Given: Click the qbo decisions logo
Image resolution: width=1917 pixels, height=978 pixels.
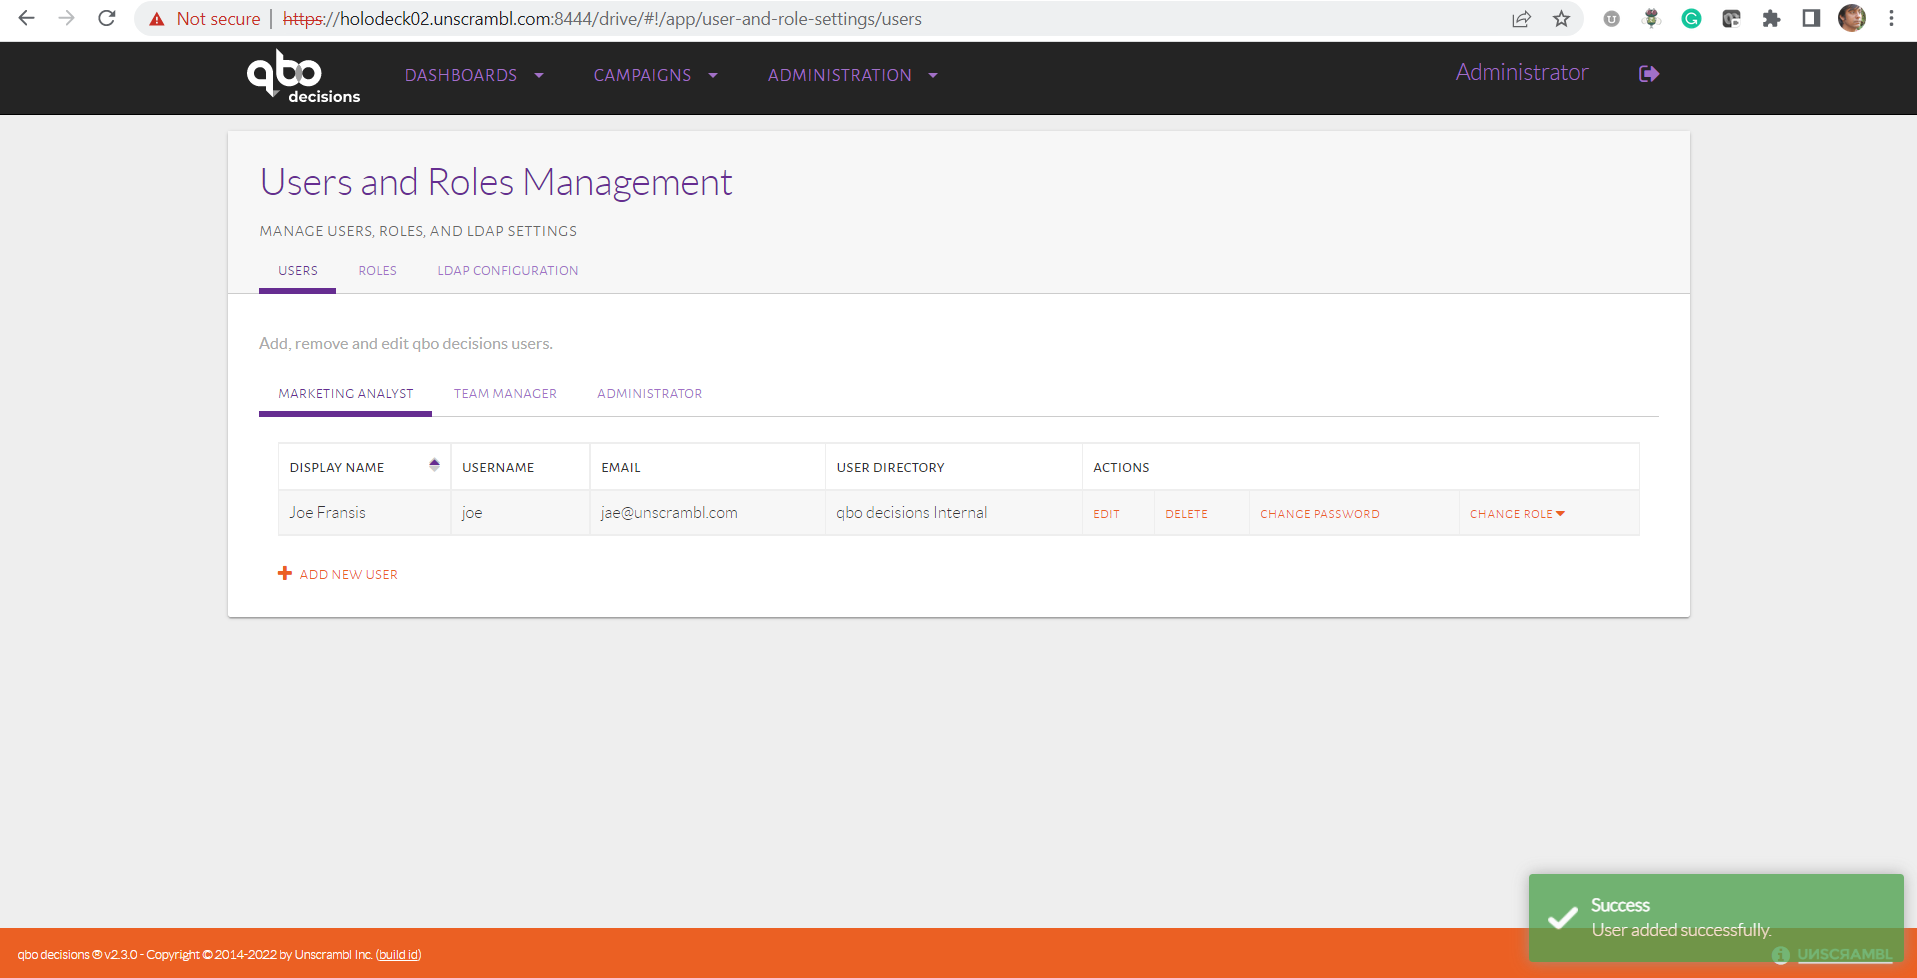Looking at the screenshot, I should click(x=303, y=77).
